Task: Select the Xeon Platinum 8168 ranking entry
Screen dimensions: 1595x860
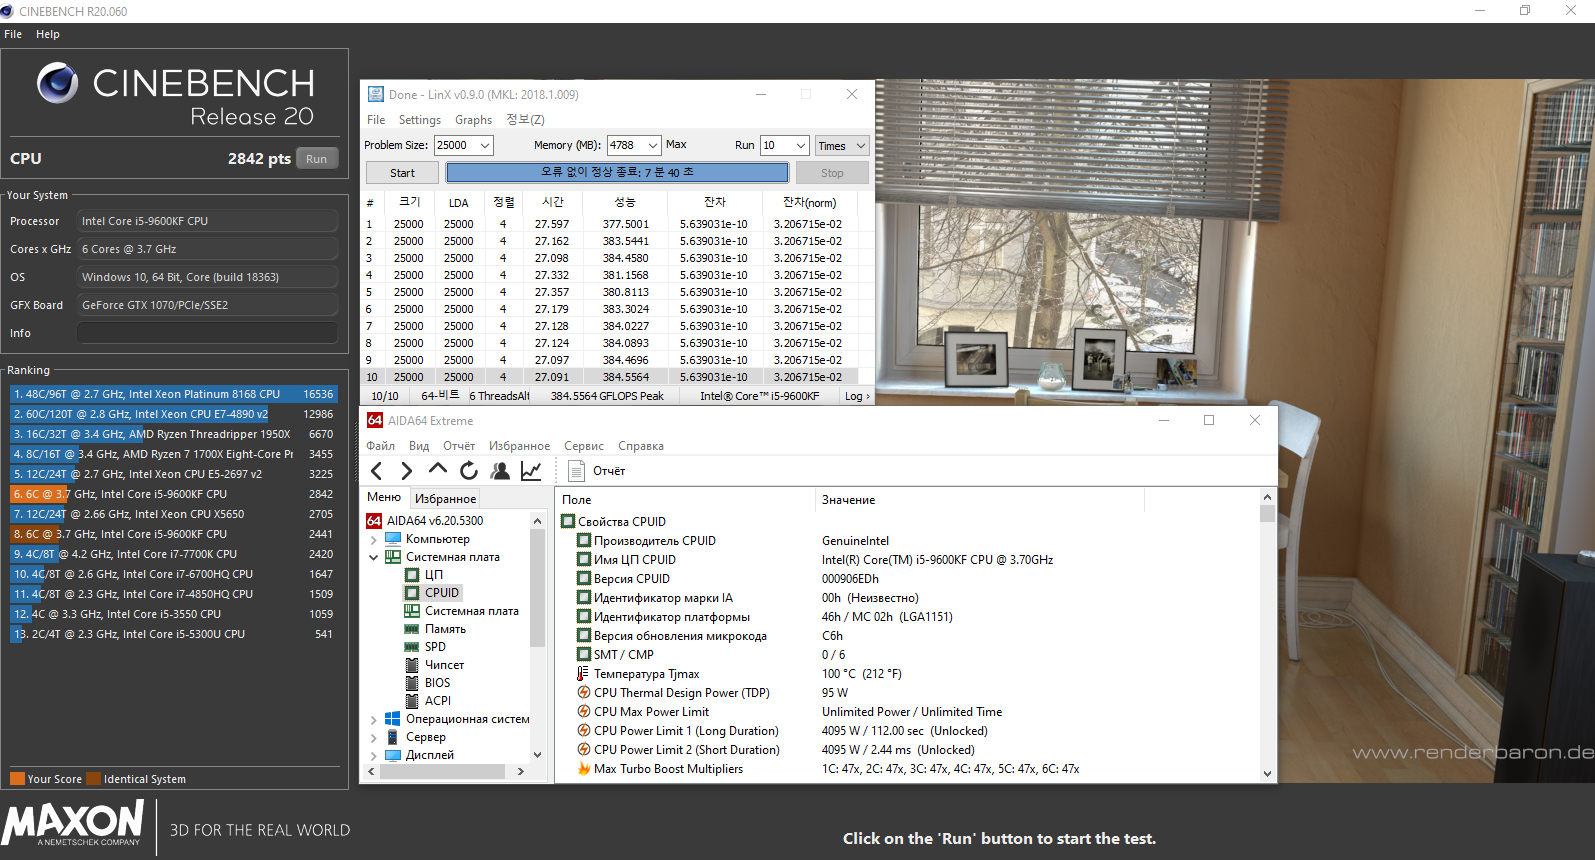Action: pos(174,394)
